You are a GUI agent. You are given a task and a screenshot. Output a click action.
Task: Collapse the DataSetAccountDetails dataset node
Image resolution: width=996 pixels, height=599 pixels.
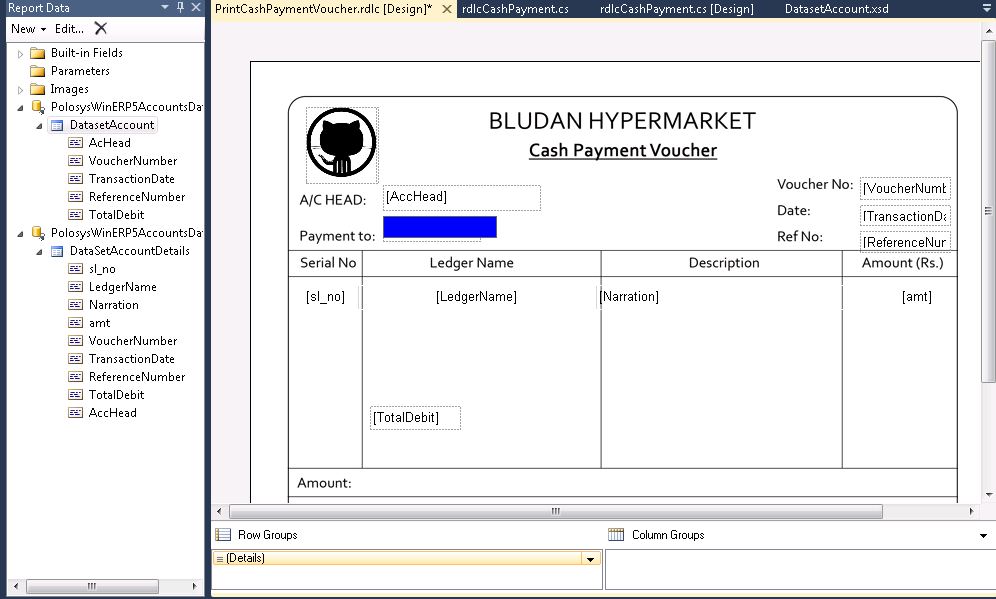click(x=39, y=252)
